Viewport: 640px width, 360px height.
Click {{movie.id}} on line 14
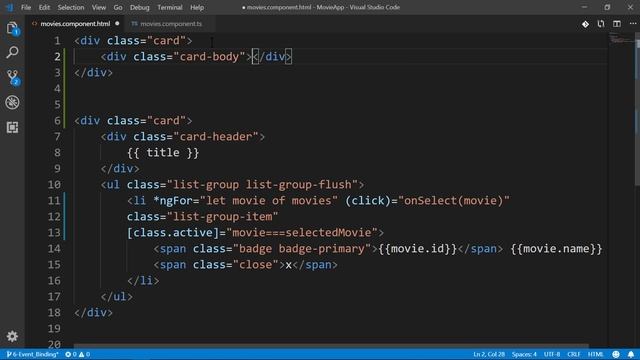pos(418,249)
